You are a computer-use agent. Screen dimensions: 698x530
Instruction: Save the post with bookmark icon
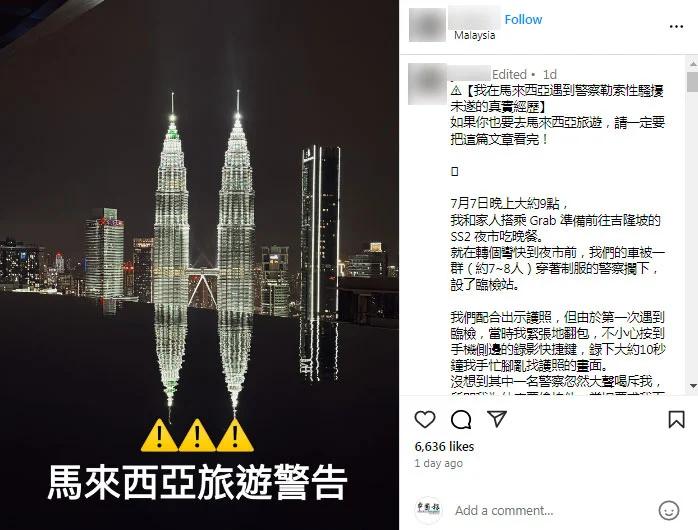676,419
